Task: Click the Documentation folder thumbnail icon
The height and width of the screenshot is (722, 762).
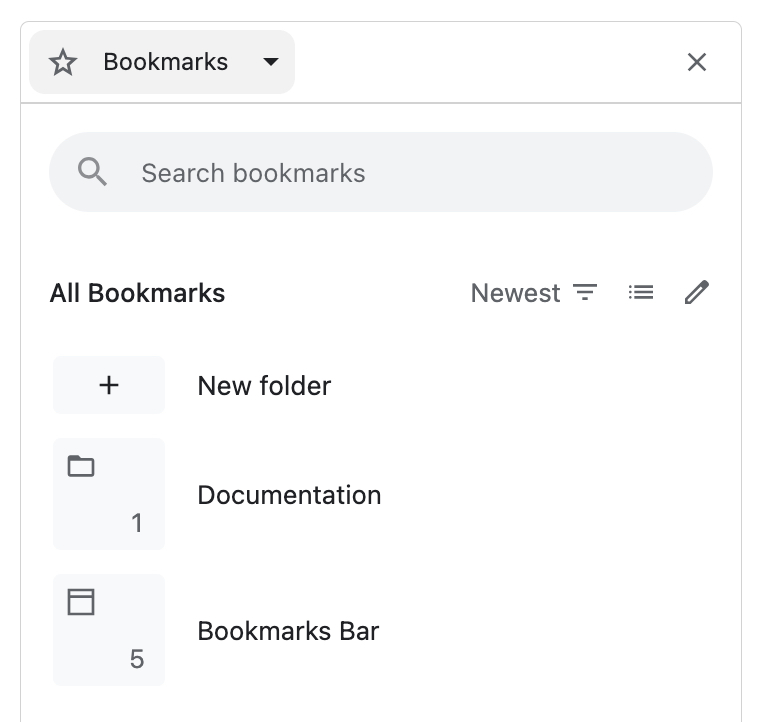Action: pyautogui.click(x=109, y=494)
